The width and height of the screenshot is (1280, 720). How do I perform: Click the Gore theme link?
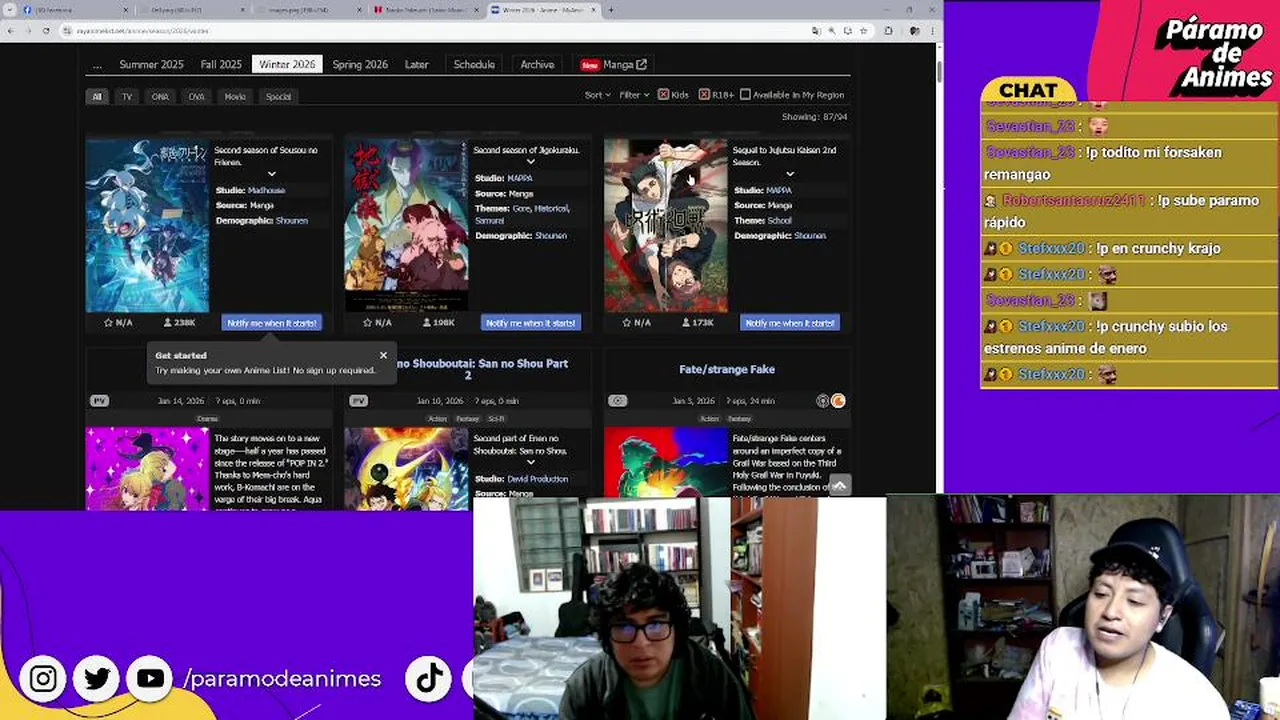click(521, 208)
